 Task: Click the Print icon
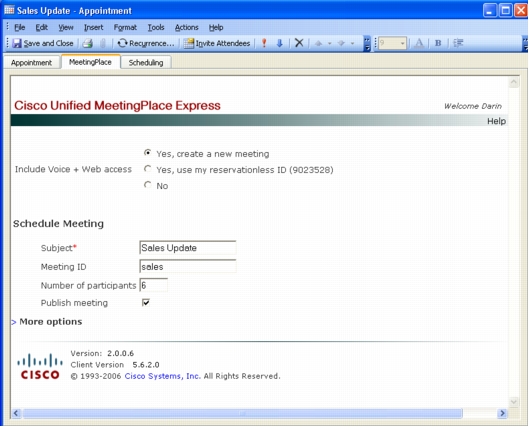(x=88, y=43)
